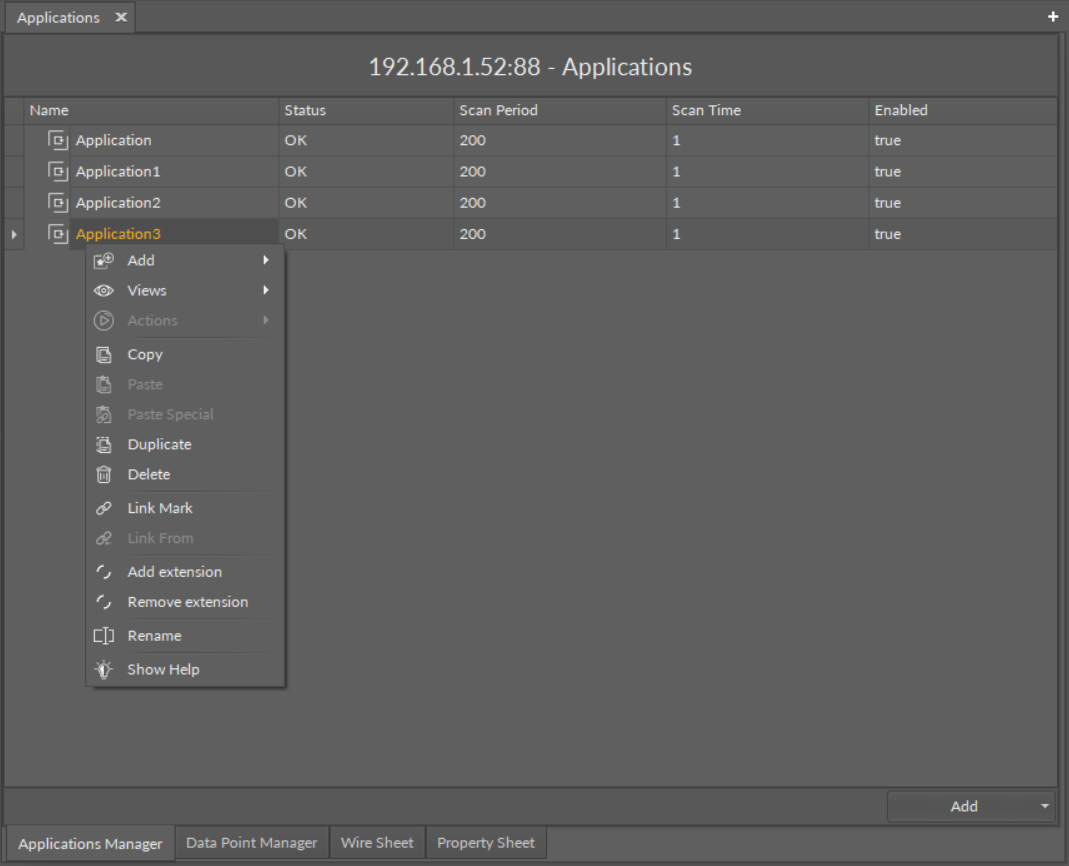Click the Link Mark chain icon
This screenshot has height=866, width=1069.
[103, 509]
